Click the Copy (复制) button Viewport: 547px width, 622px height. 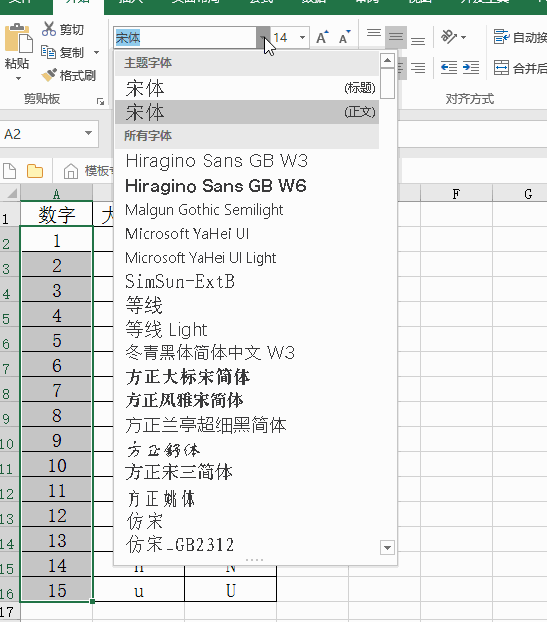(63, 52)
